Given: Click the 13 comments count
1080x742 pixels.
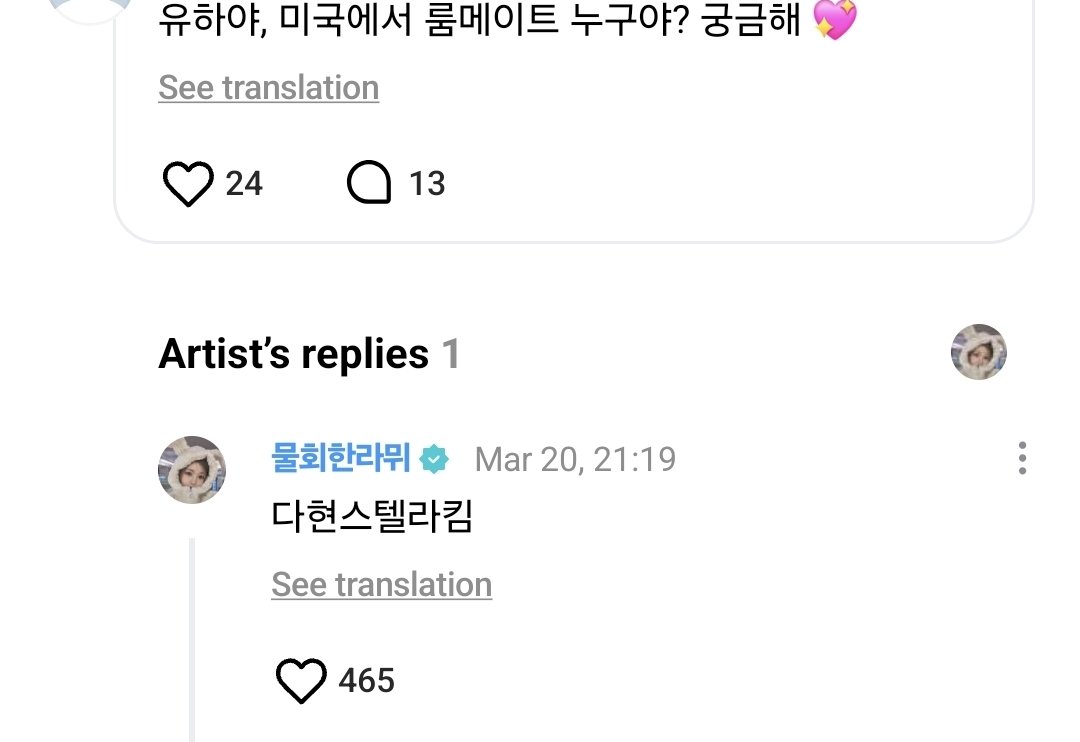Looking at the screenshot, I should [427, 184].
